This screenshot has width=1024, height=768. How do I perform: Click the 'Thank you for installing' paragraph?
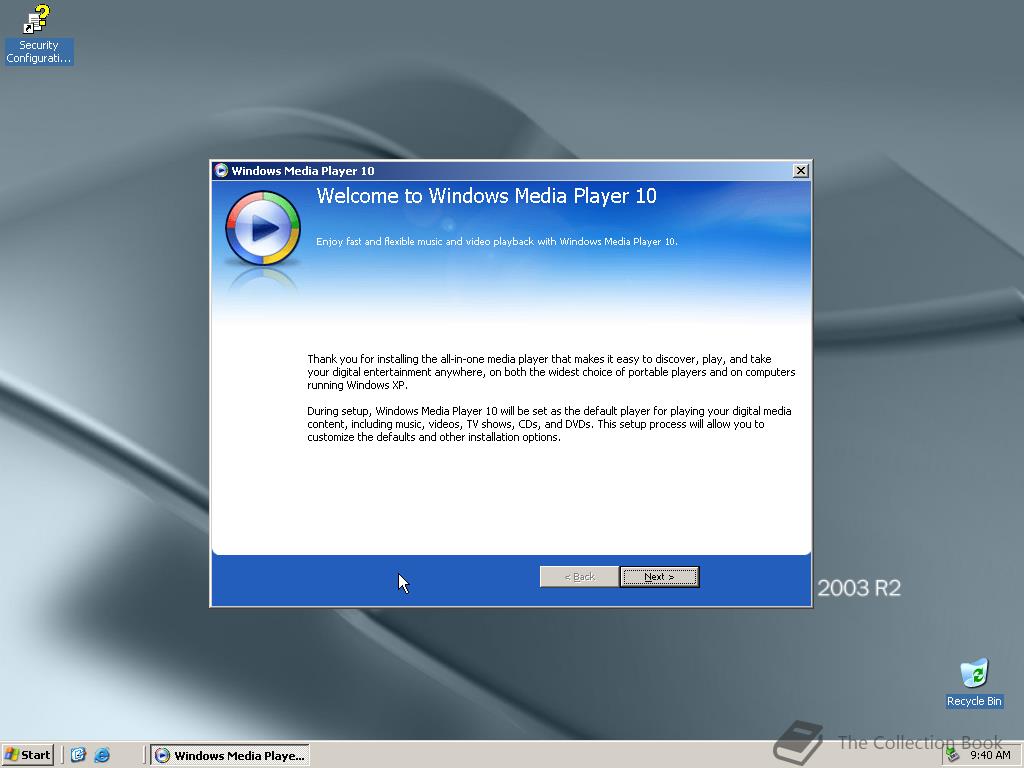click(551, 372)
